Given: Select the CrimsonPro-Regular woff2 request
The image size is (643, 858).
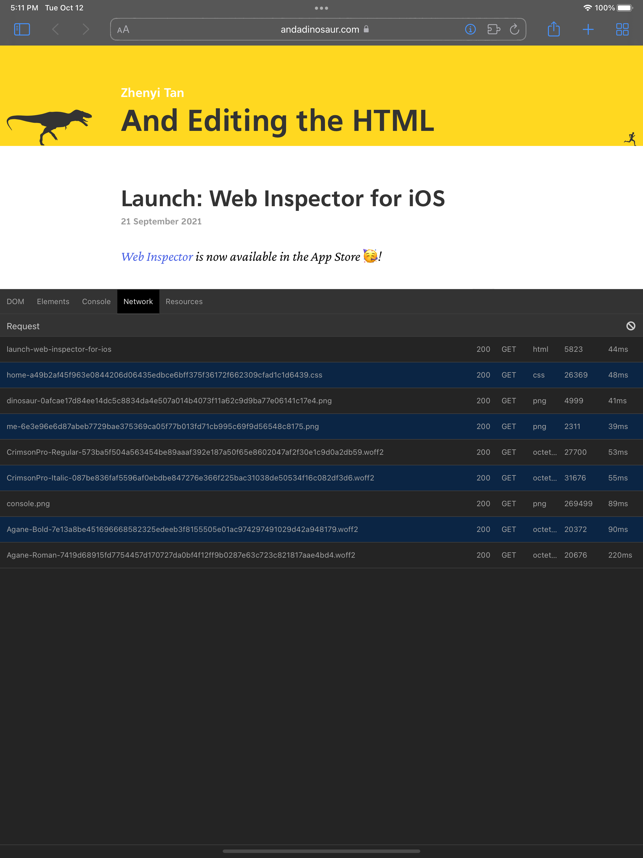Looking at the screenshot, I should tap(321, 452).
